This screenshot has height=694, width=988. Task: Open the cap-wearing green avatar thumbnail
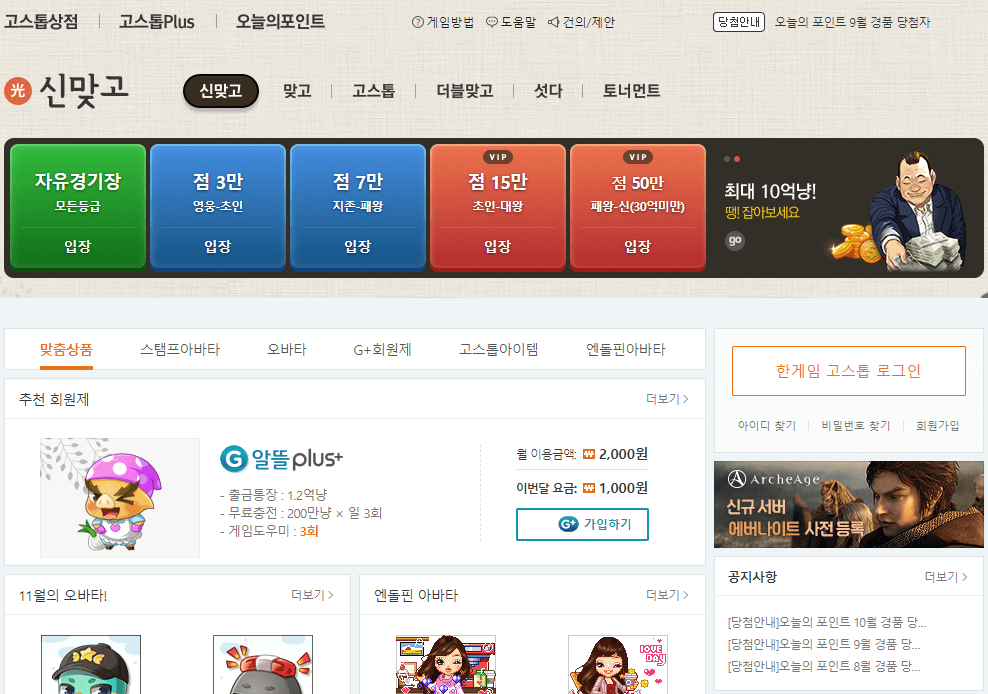(91, 664)
